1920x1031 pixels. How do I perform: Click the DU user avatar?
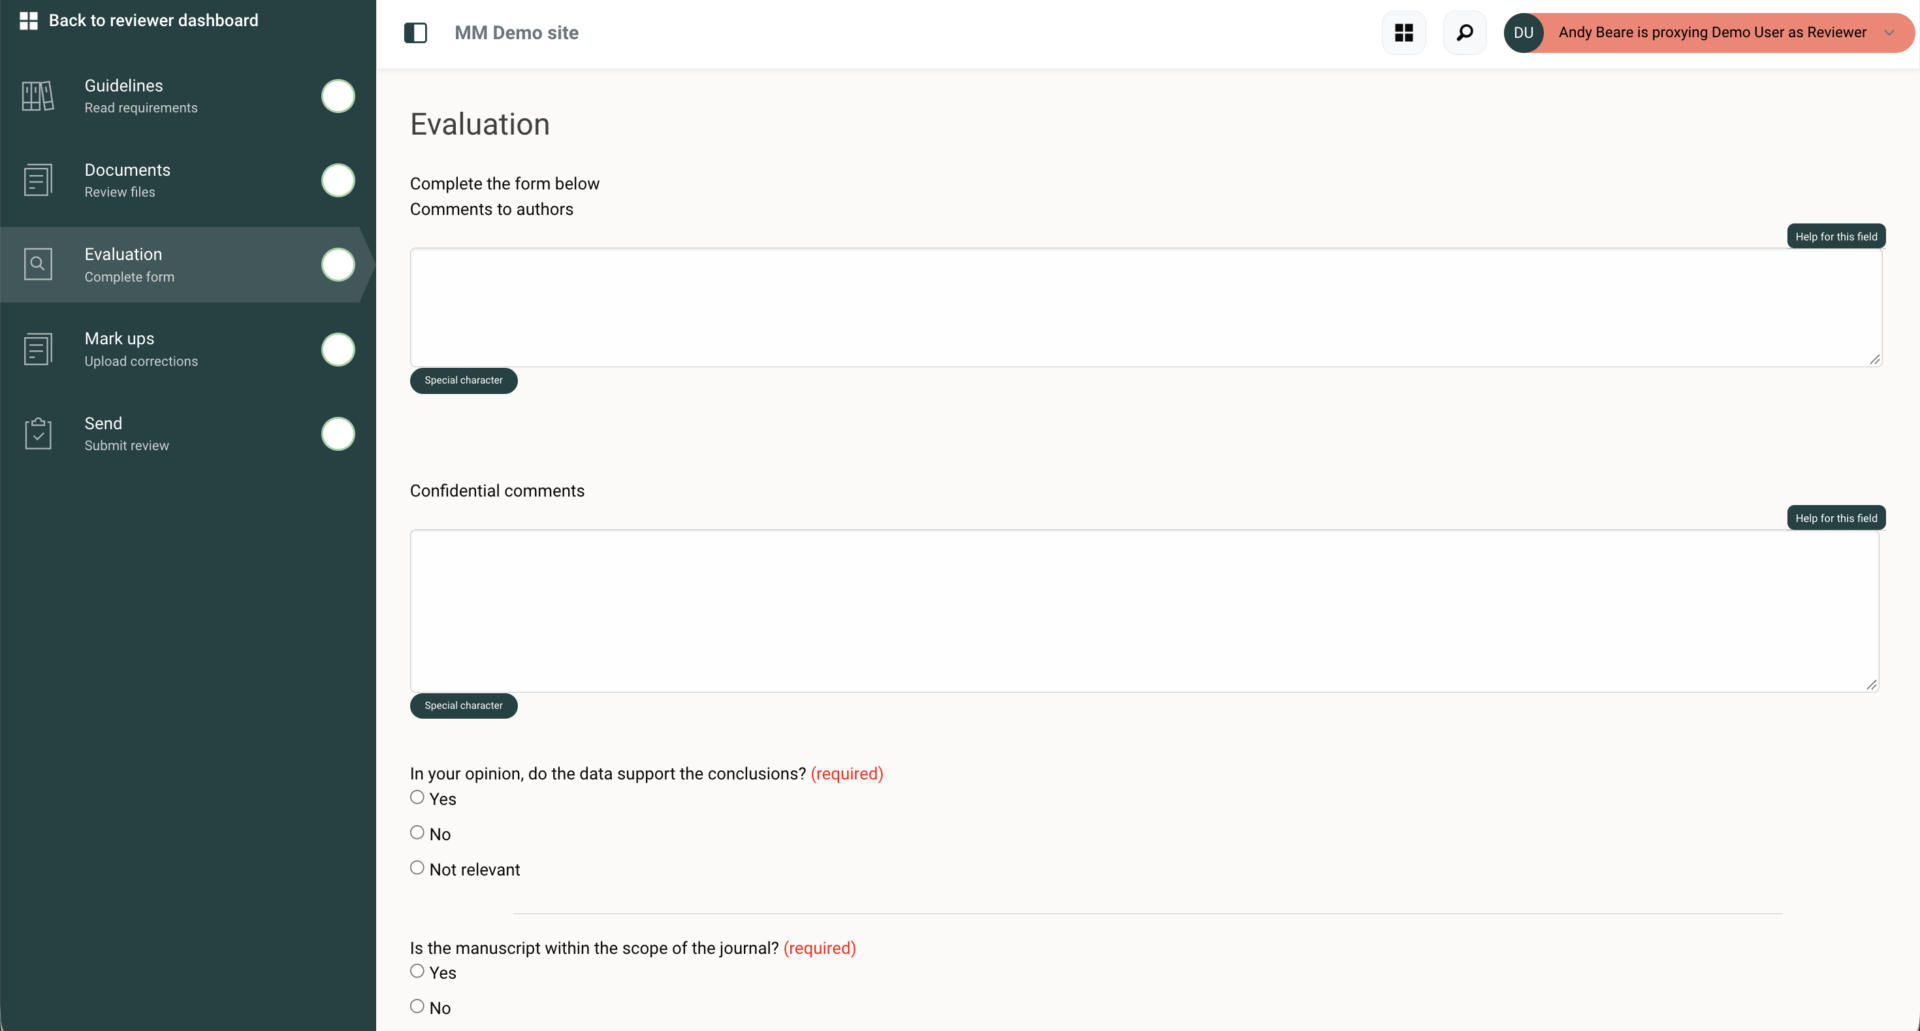[x=1523, y=33]
